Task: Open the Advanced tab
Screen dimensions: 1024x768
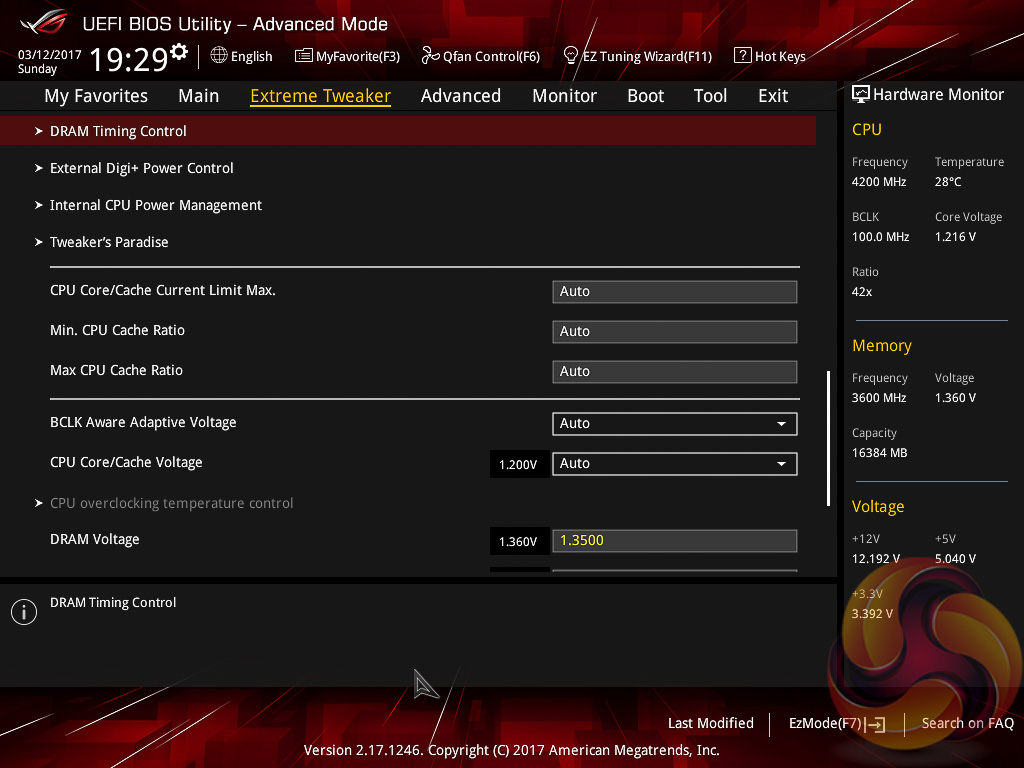Action: (461, 96)
